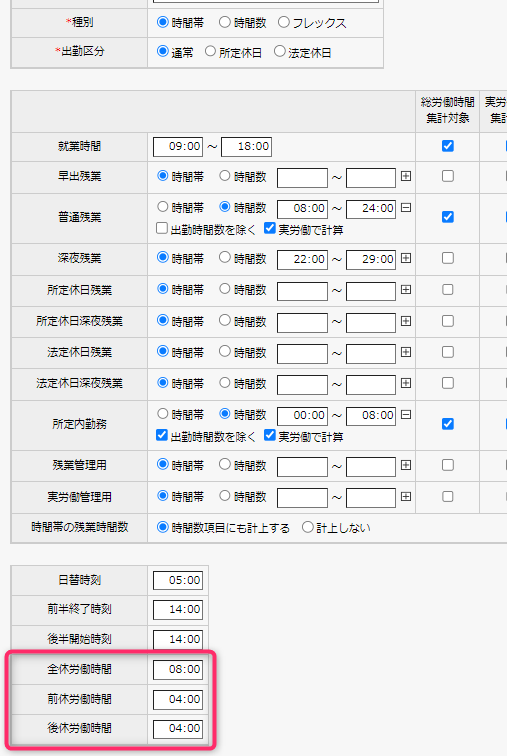Select the フレックス type radio button

tap(284, 22)
